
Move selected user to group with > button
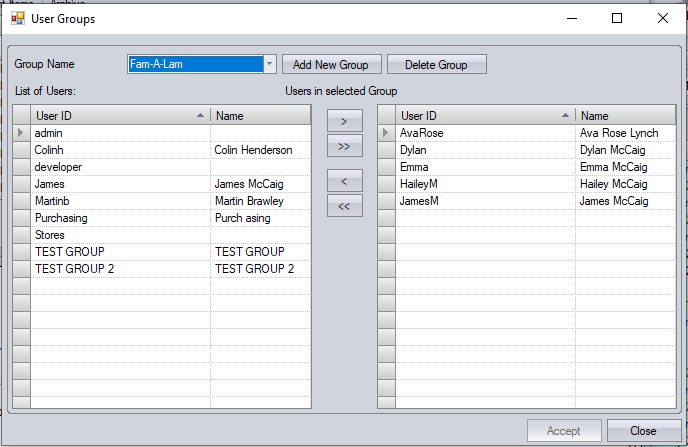344,121
